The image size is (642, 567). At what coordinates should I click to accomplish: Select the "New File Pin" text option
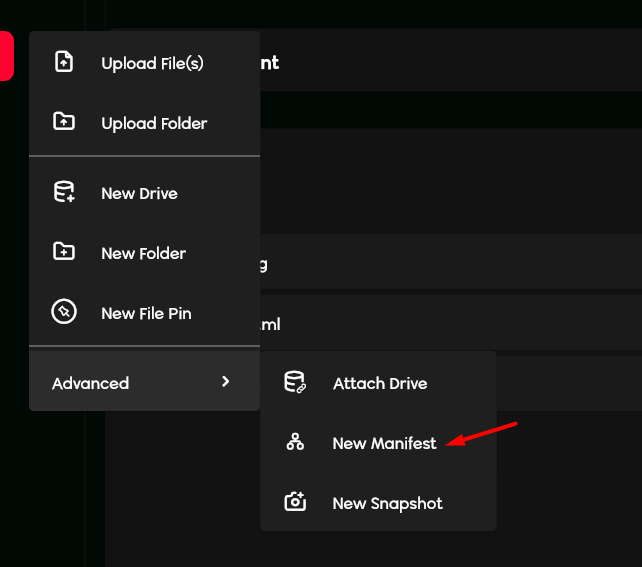pyautogui.click(x=146, y=313)
